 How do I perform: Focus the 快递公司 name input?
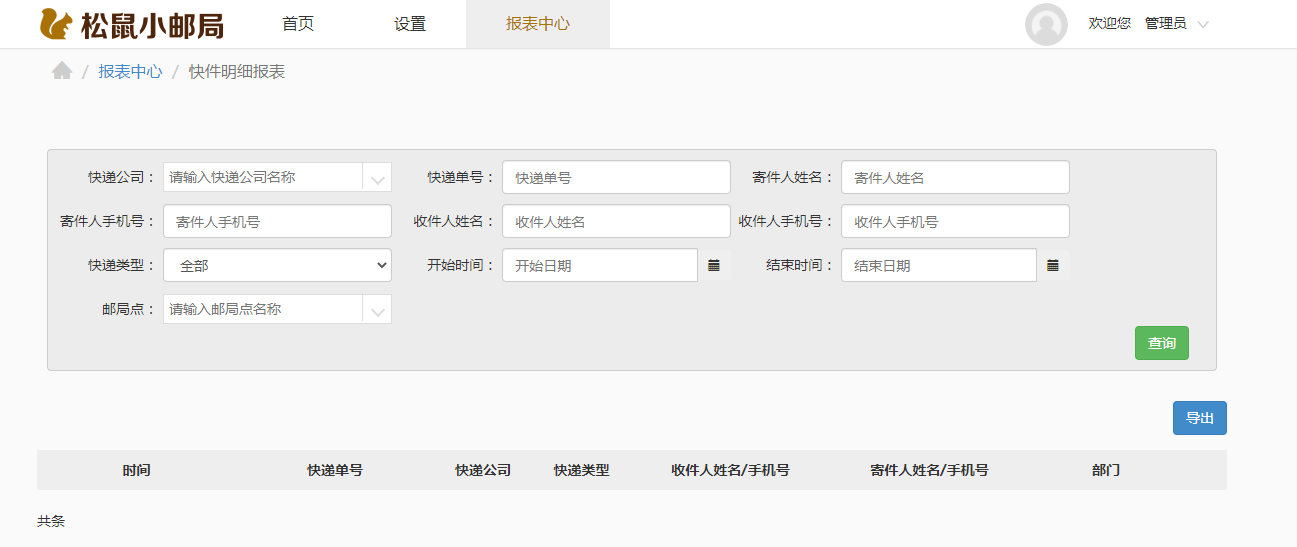tap(263, 178)
